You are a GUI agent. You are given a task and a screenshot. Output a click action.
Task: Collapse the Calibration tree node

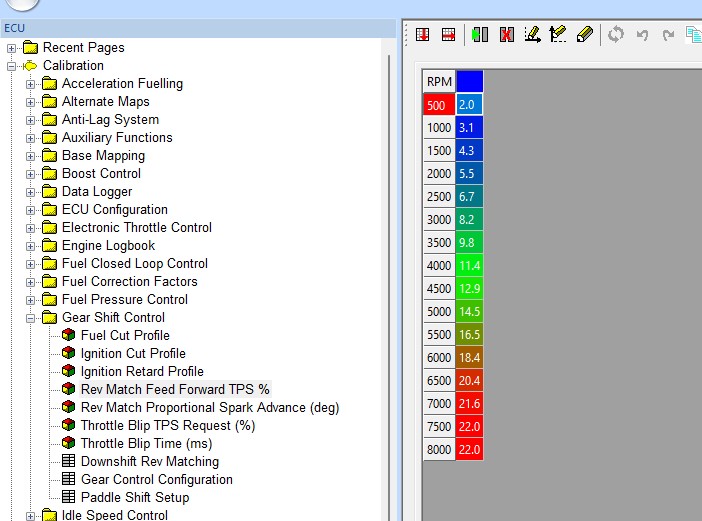pyautogui.click(x=12, y=66)
